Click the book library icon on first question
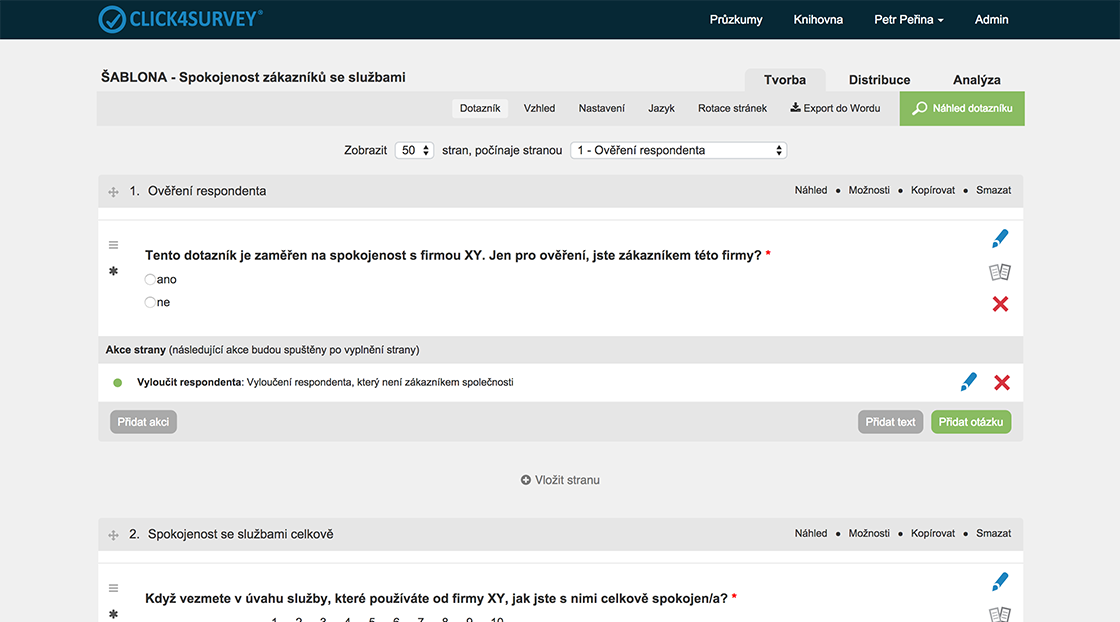This screenshot has height=622, width=1120. pos(1000,272)
